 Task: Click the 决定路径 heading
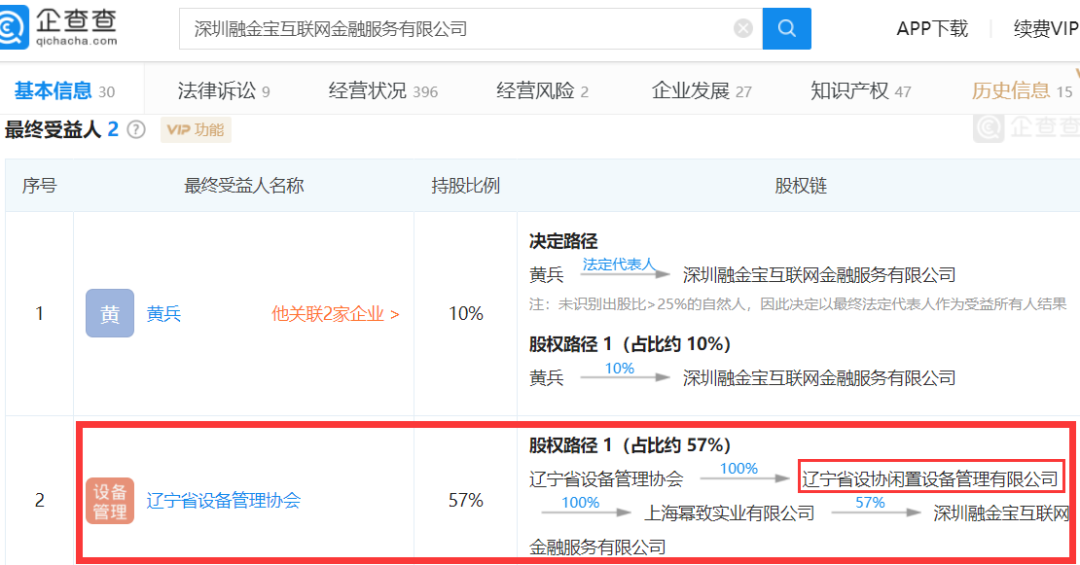tap(563, 241)
